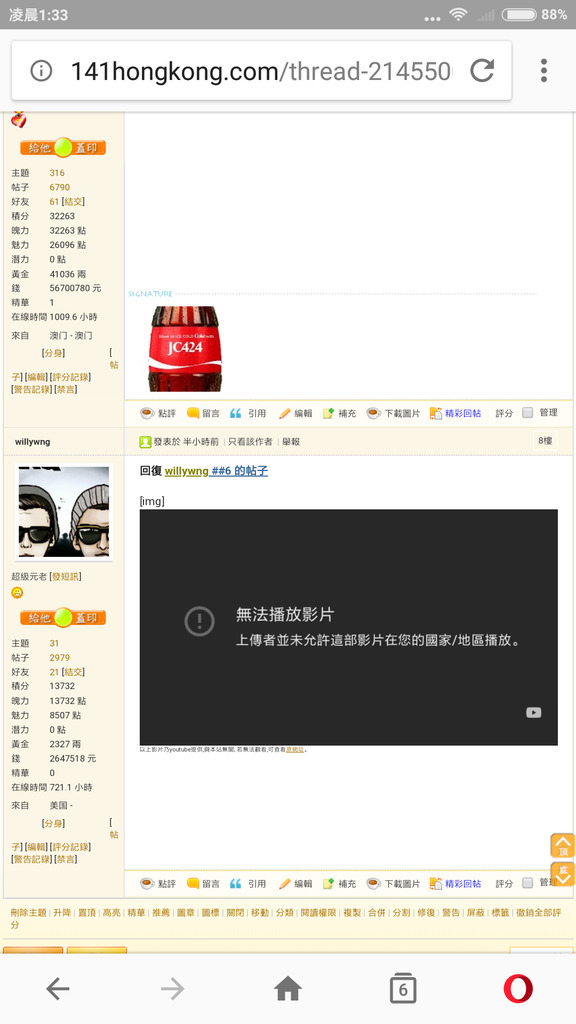576x1024 pixels.
Task: Click 發短訊 next to 超級元老
Action: point(65,577)
